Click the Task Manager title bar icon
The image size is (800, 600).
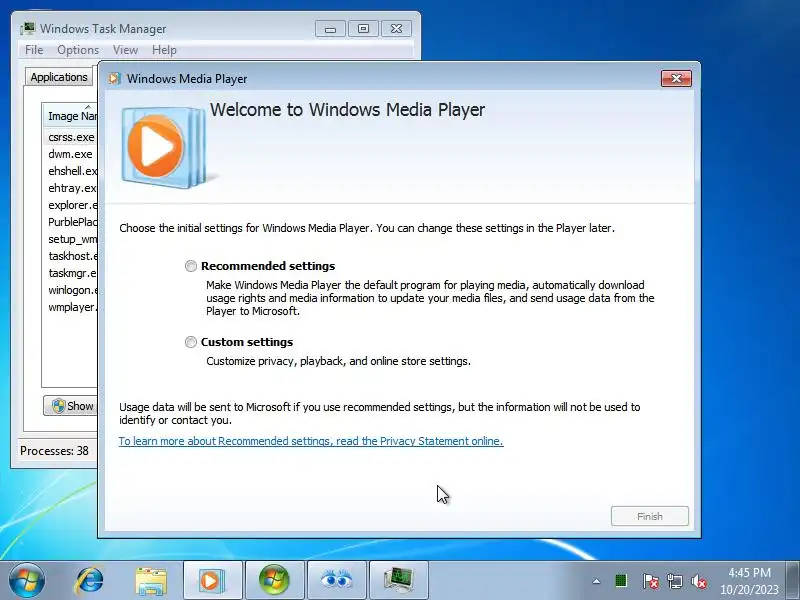click(x=28, y=29)
